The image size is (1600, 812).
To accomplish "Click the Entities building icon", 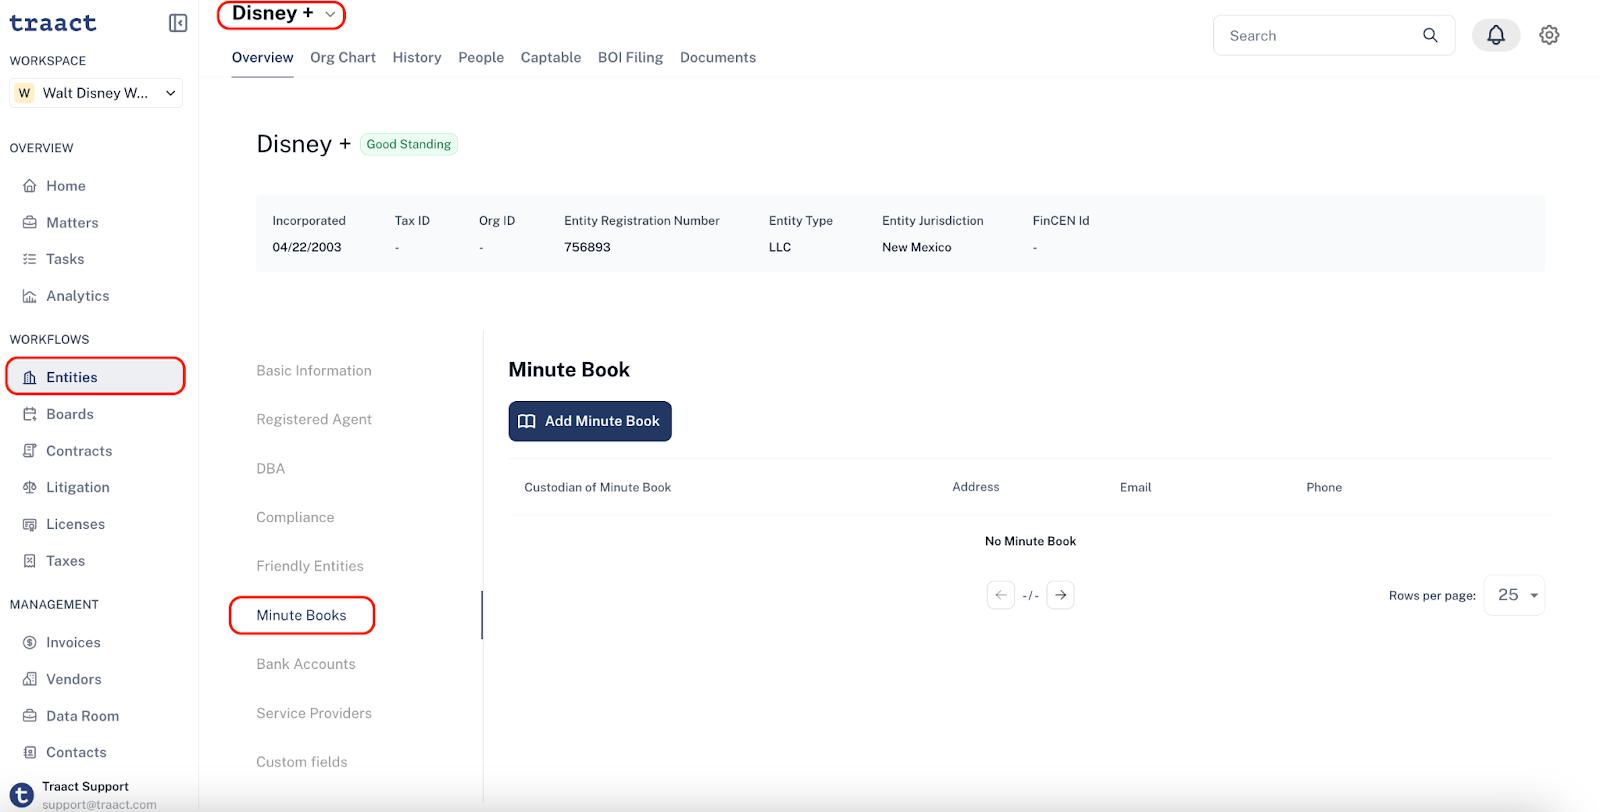I will coord(30,377).
